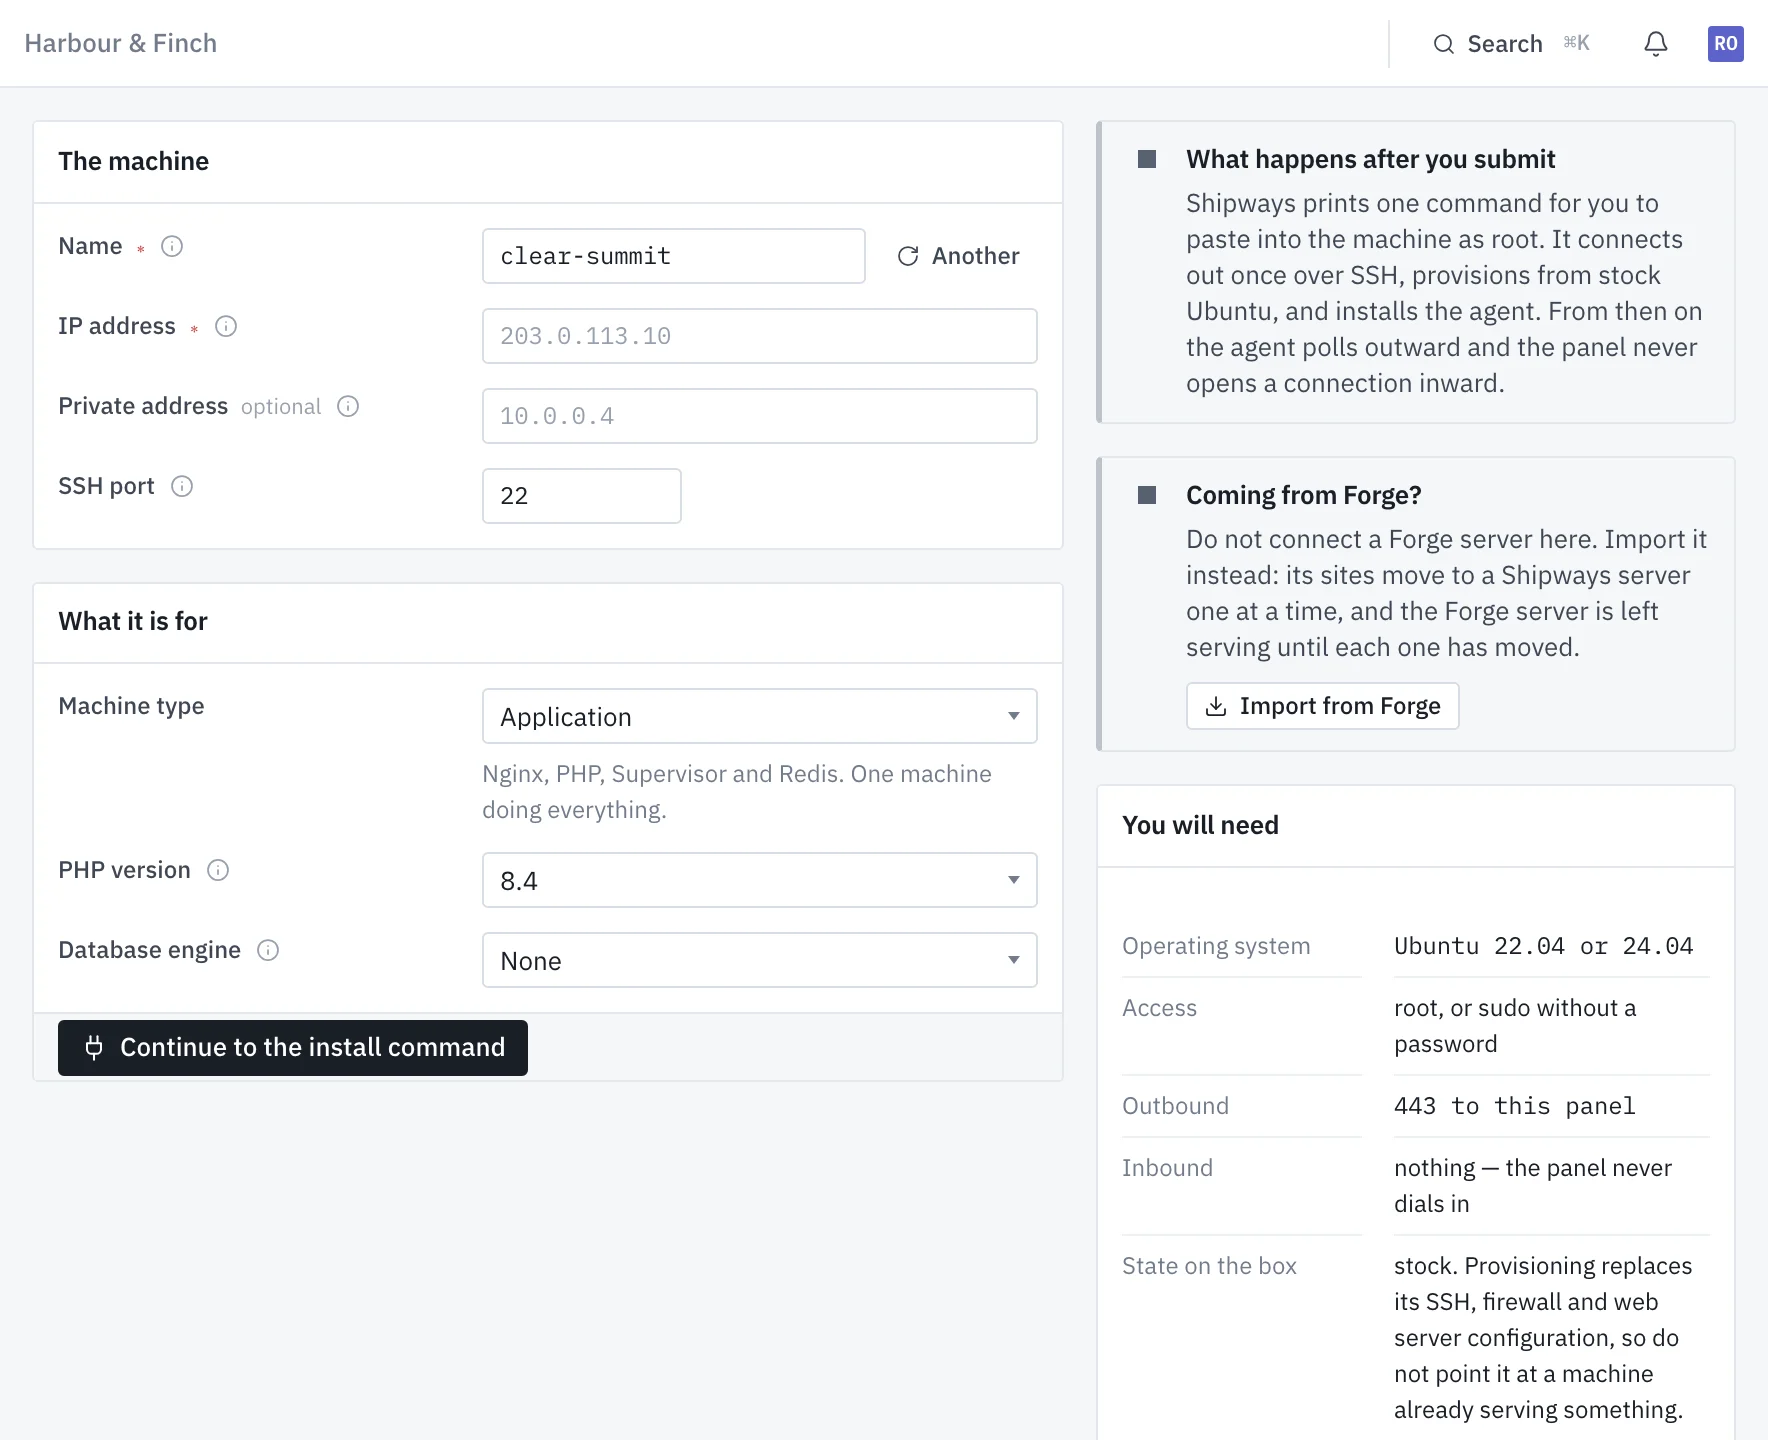This screenshot has height=1440, width=1768.
Task: Open the RO user avatar menu
Action: coord(1725,44)
